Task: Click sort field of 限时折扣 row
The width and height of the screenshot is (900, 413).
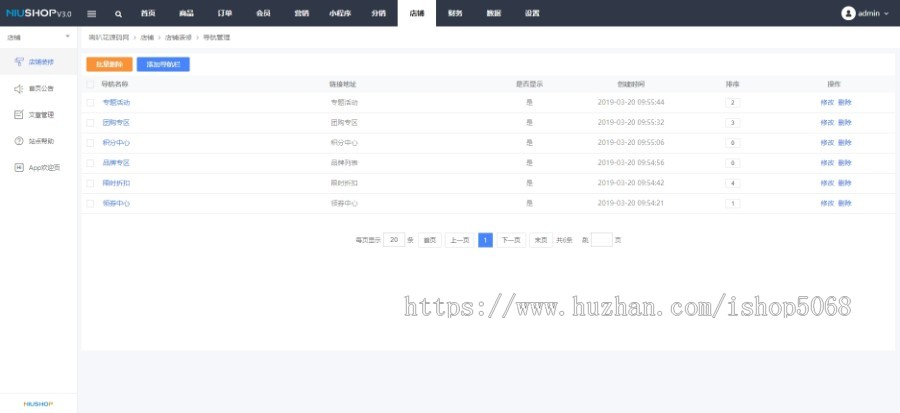Action: click(732, 183)
